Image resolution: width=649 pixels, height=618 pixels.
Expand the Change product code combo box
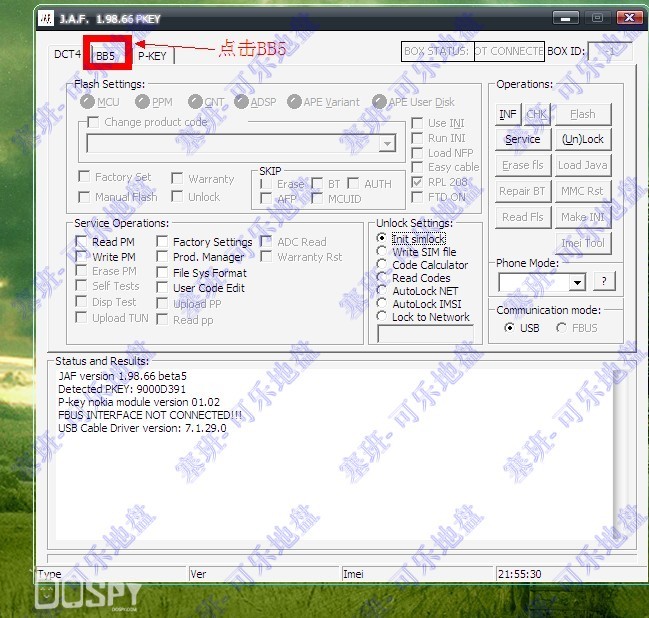388,144
